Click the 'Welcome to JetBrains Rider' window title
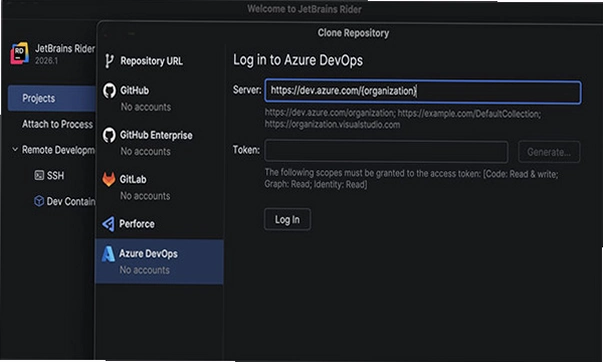This screenshot has width=603, height=362. (x=304, y=9)
